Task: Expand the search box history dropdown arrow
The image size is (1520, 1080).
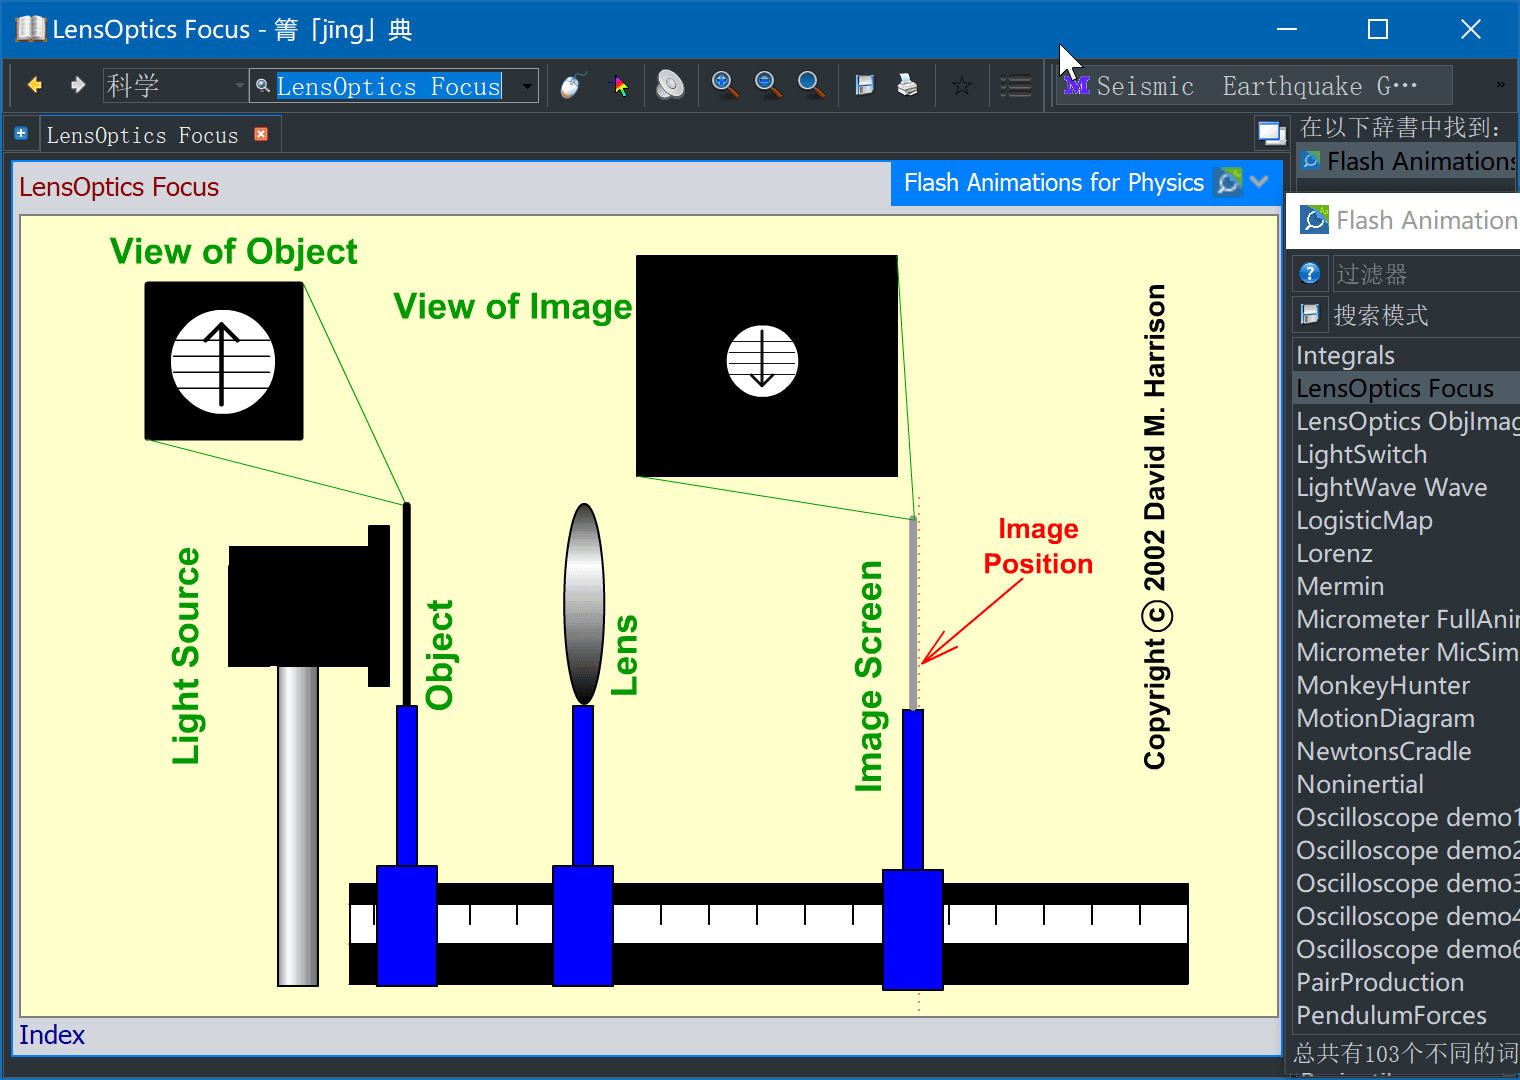Action: (x=527, y=86)
